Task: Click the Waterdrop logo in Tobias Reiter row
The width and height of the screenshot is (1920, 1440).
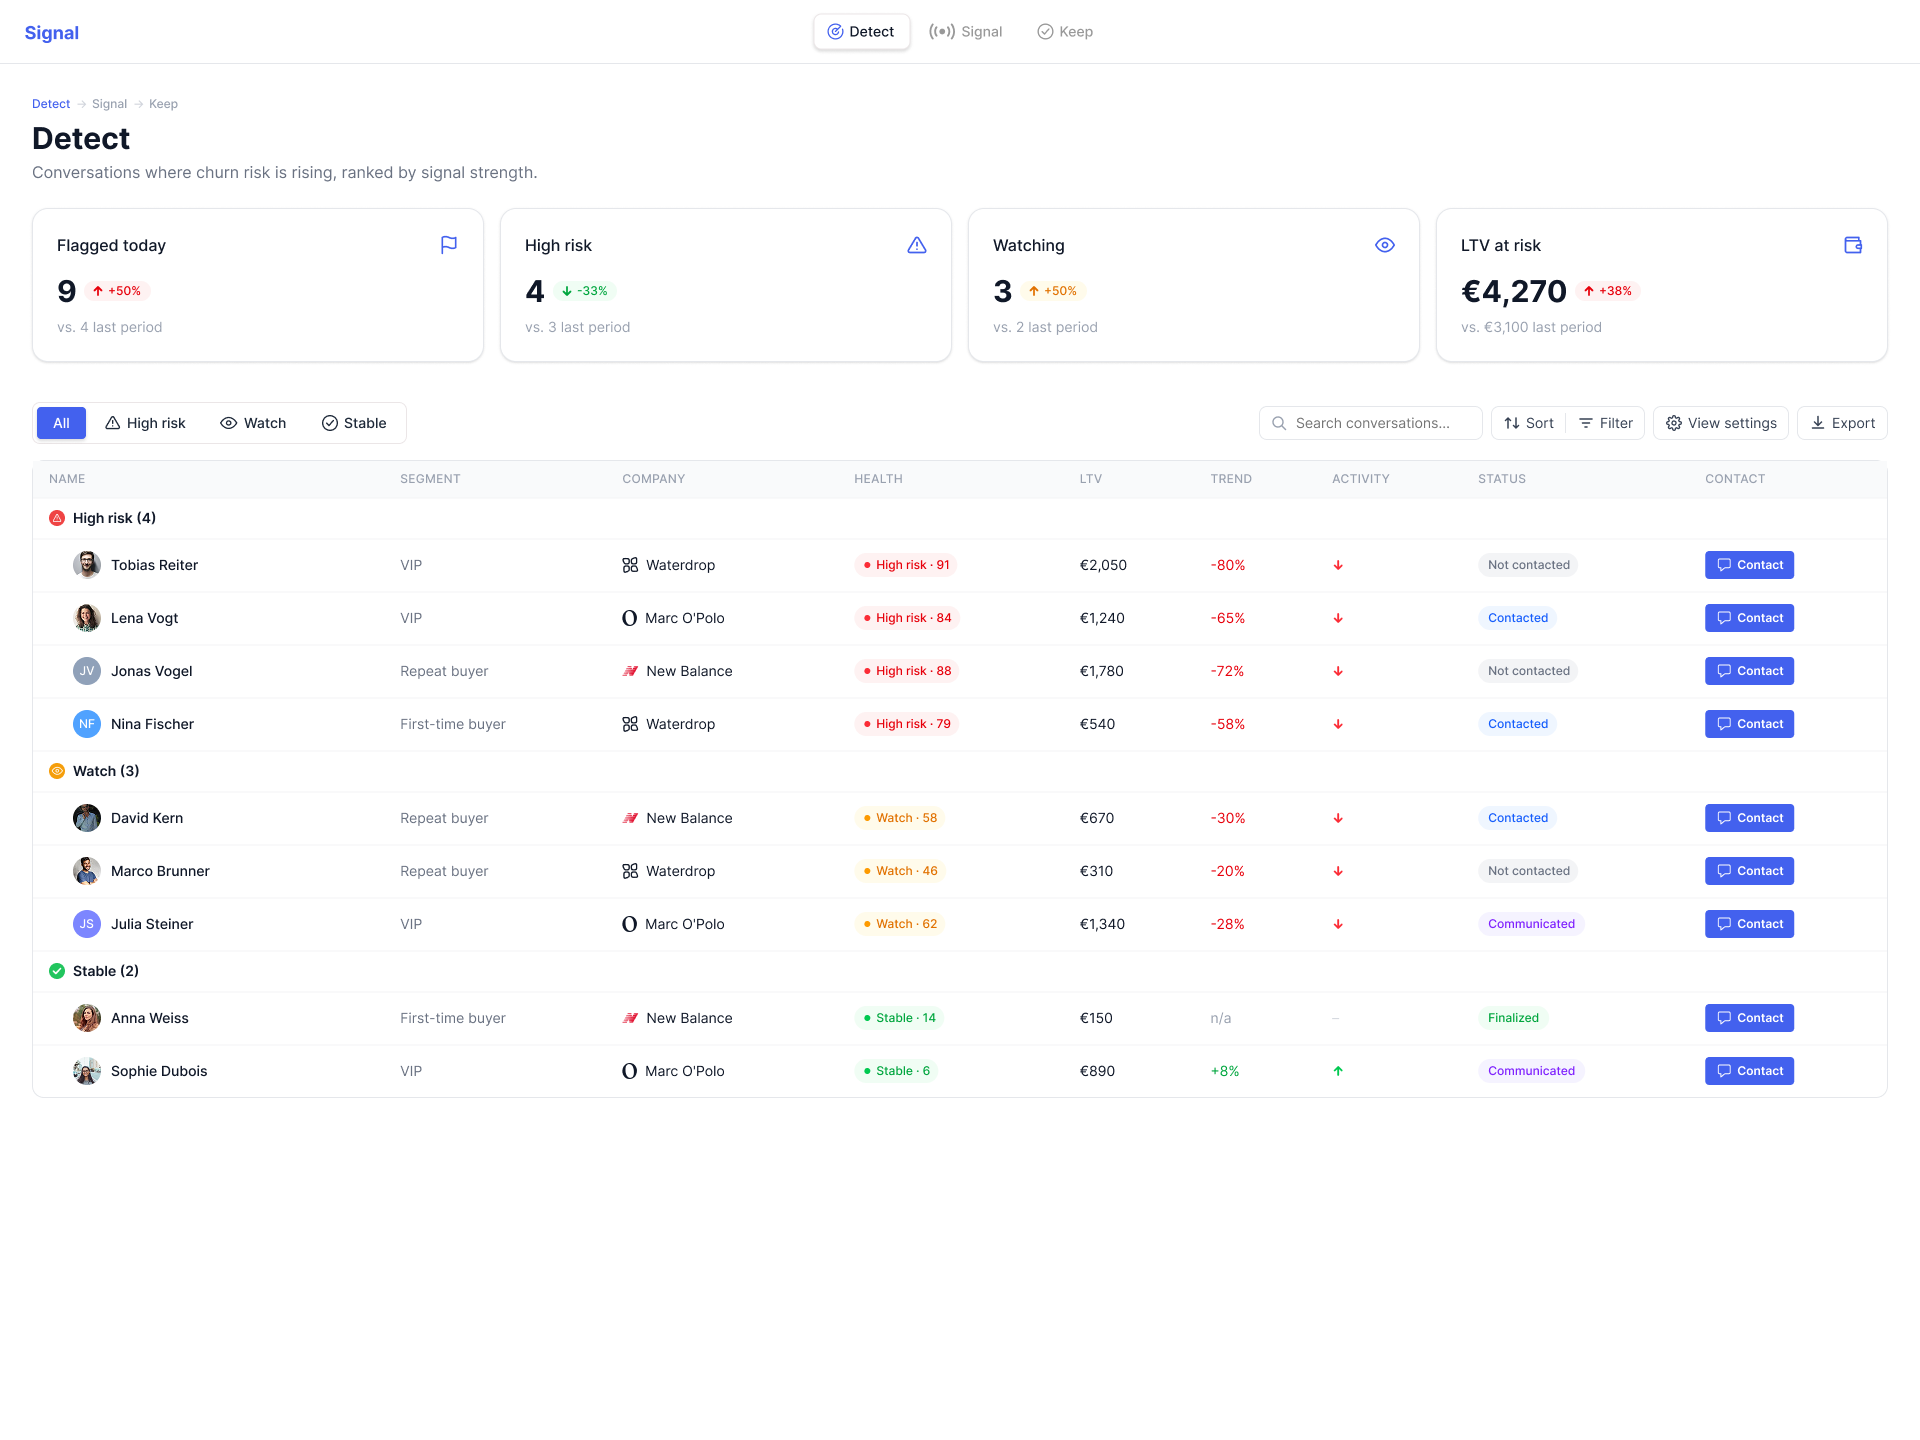Action: point(630,565)
